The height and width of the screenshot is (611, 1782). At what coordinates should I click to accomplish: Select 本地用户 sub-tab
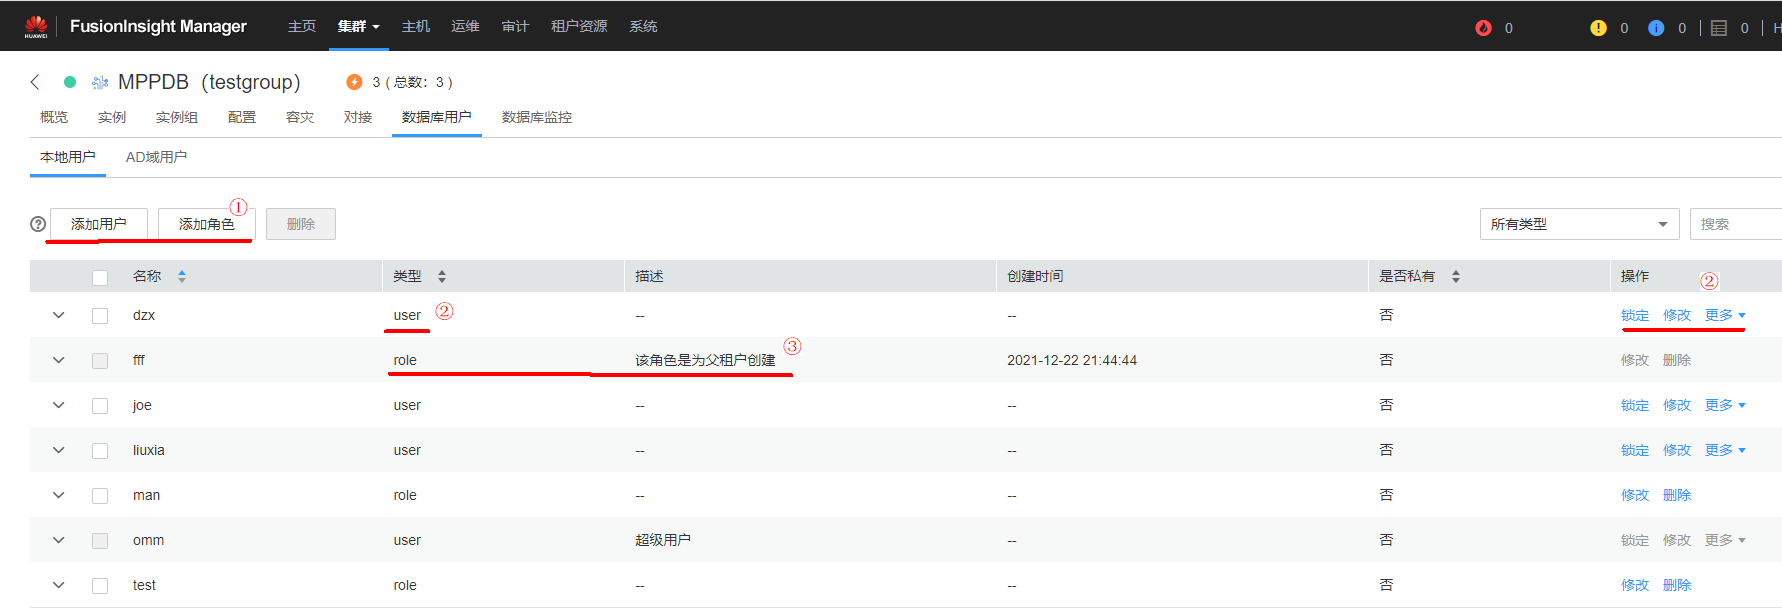68,157
